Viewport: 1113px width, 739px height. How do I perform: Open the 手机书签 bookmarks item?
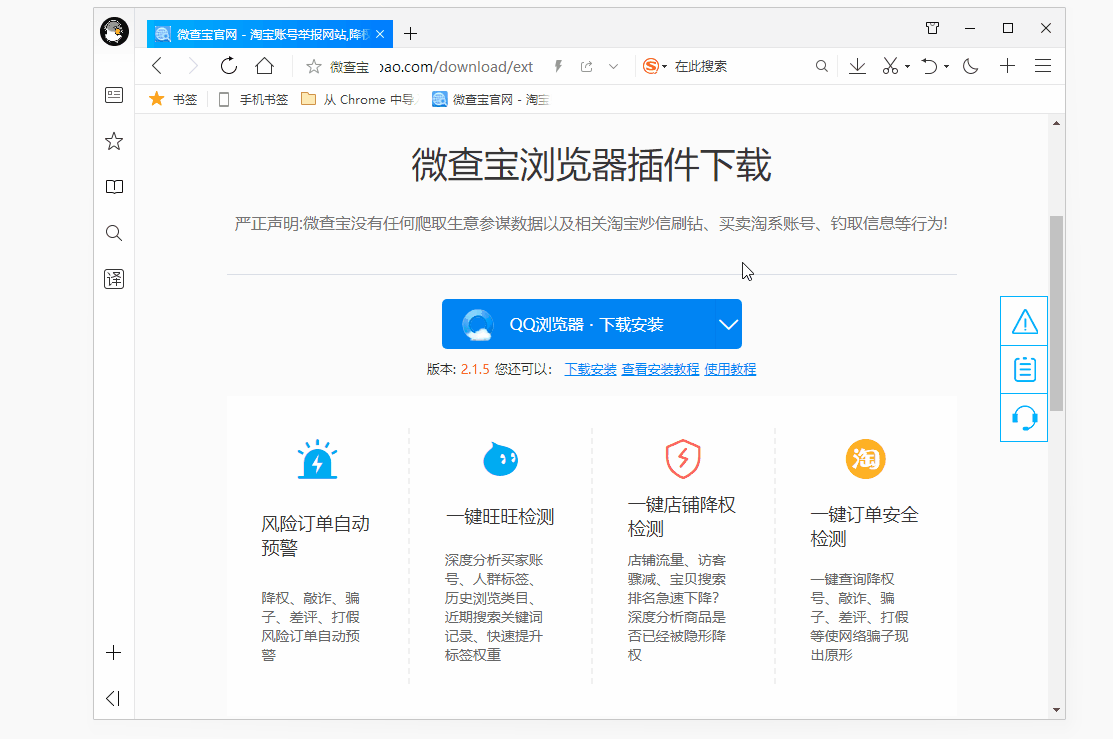coord(253,99)
